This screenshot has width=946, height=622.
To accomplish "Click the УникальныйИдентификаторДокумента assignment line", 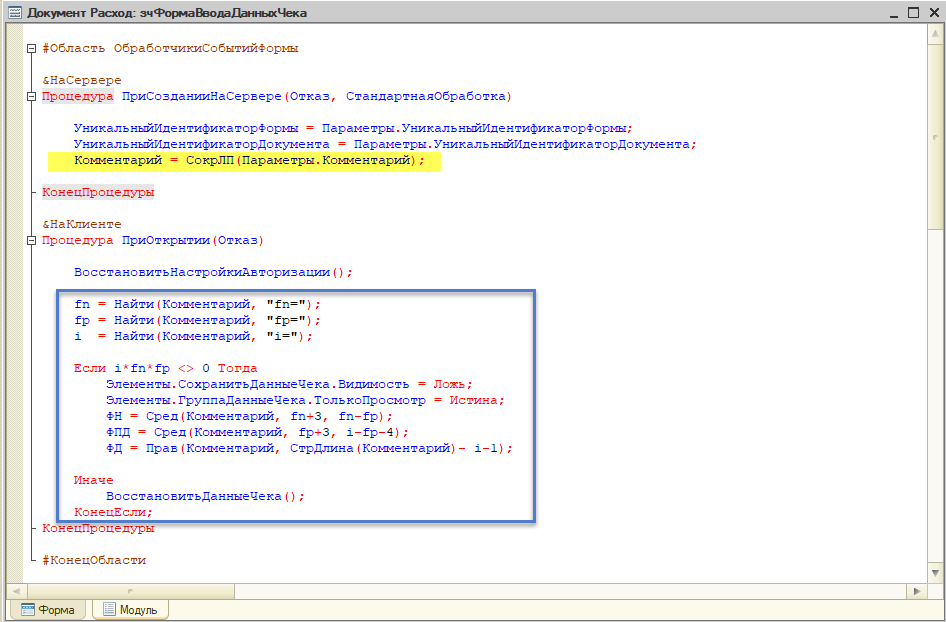I will coord(385,145).
